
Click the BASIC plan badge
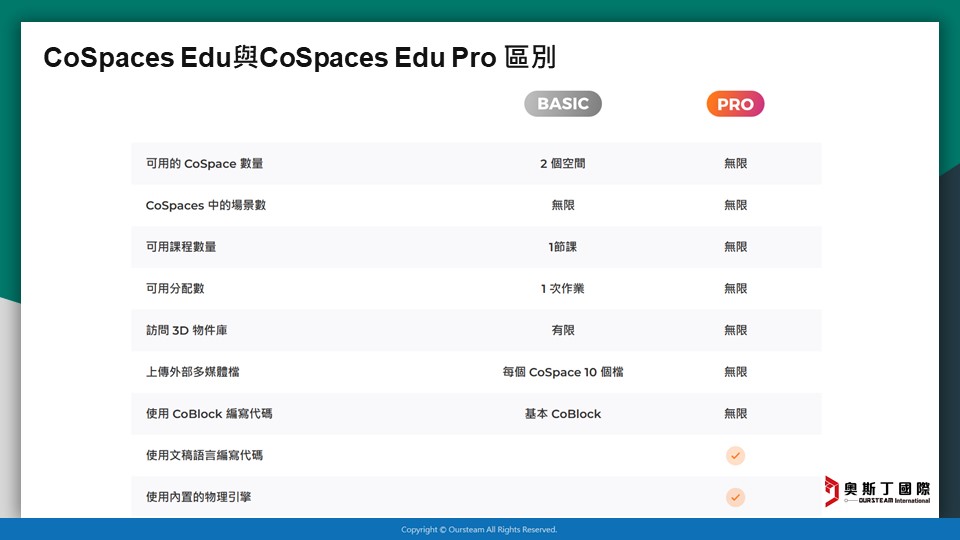click(563, 103)
